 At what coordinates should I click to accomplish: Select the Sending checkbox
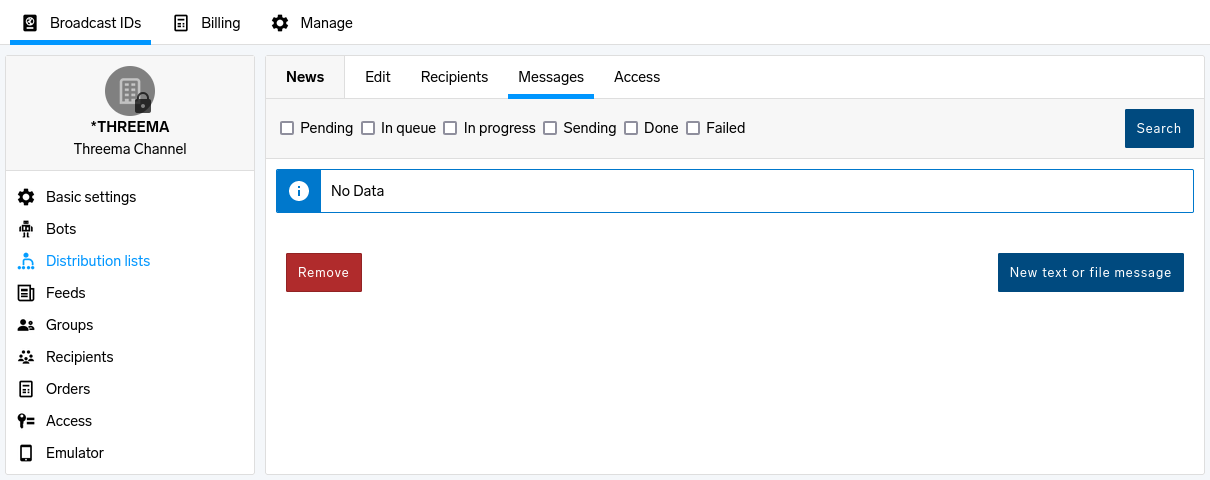(550, 128)
